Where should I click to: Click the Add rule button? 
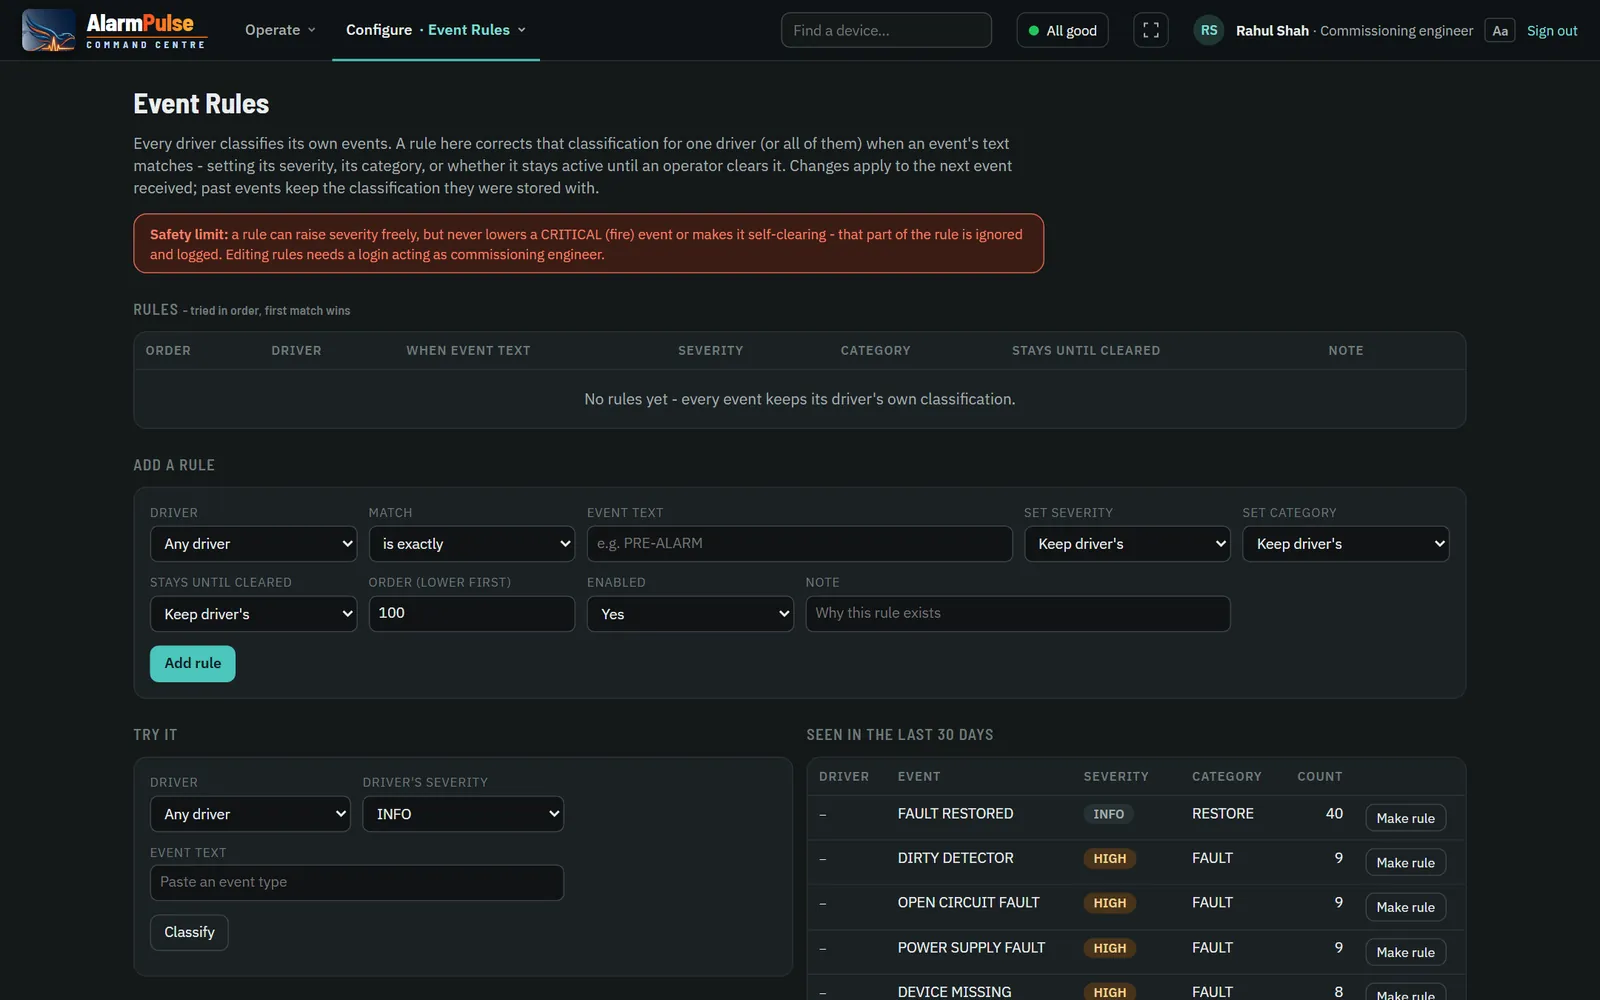click(x=193, y=663)
